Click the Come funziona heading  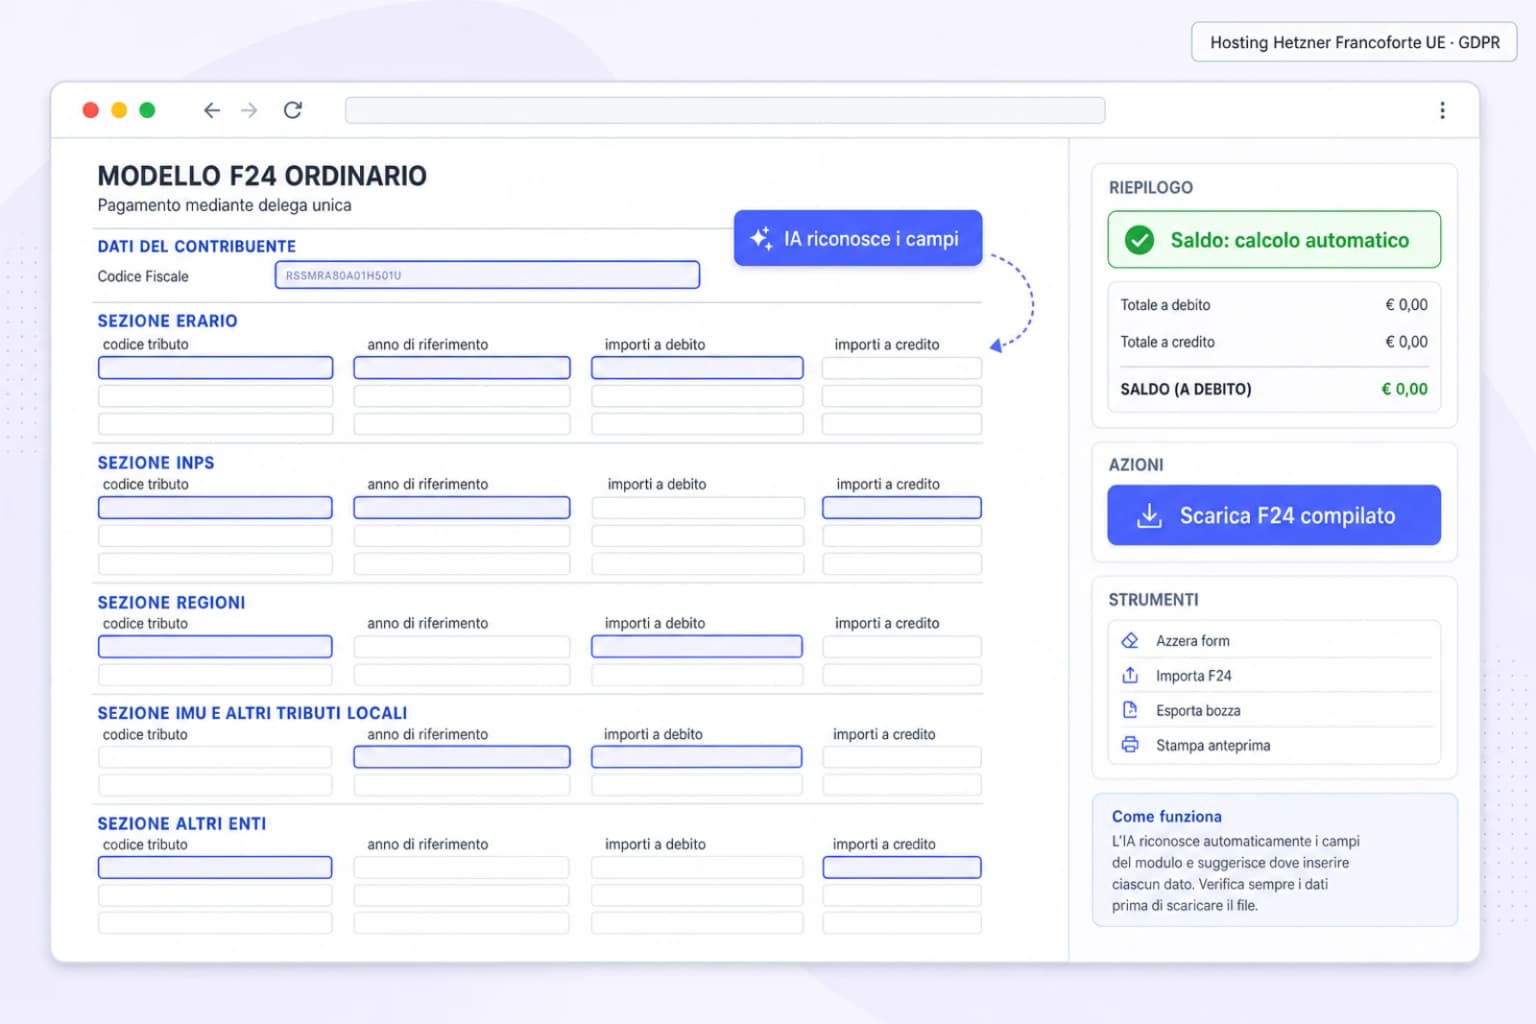point(1167,816)
